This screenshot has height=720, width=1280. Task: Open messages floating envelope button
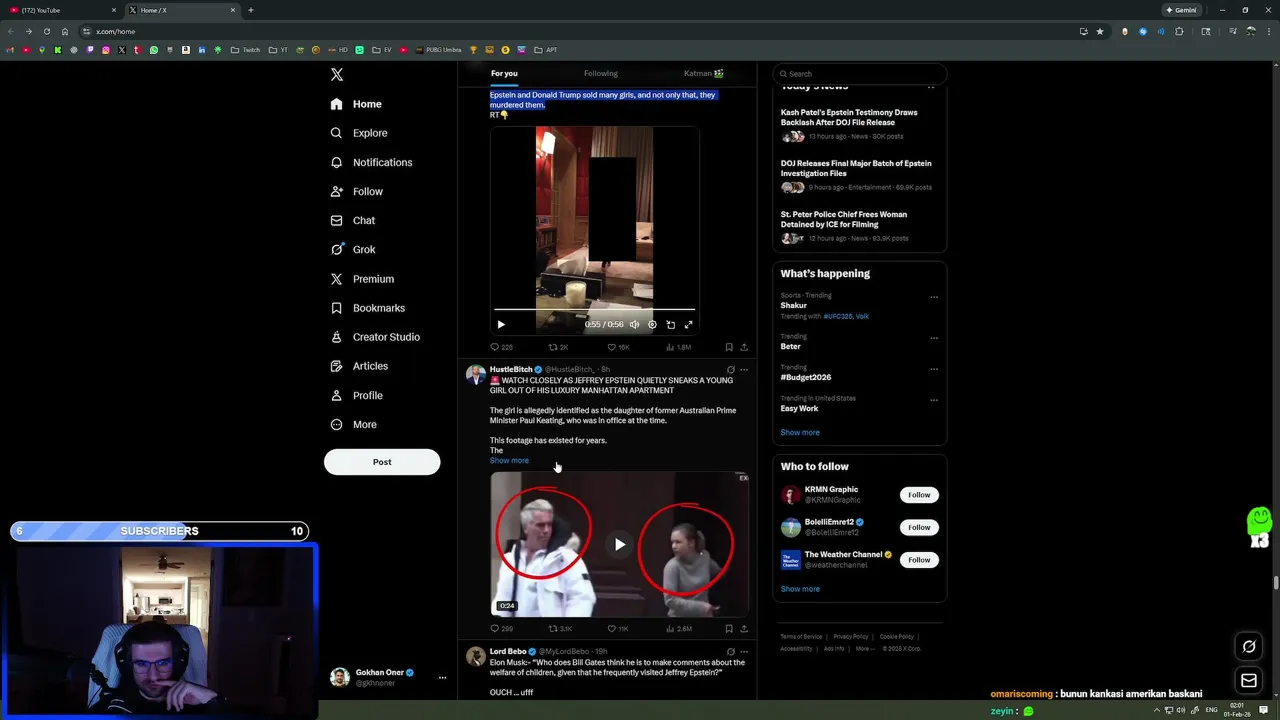[x=1249, y=681]
